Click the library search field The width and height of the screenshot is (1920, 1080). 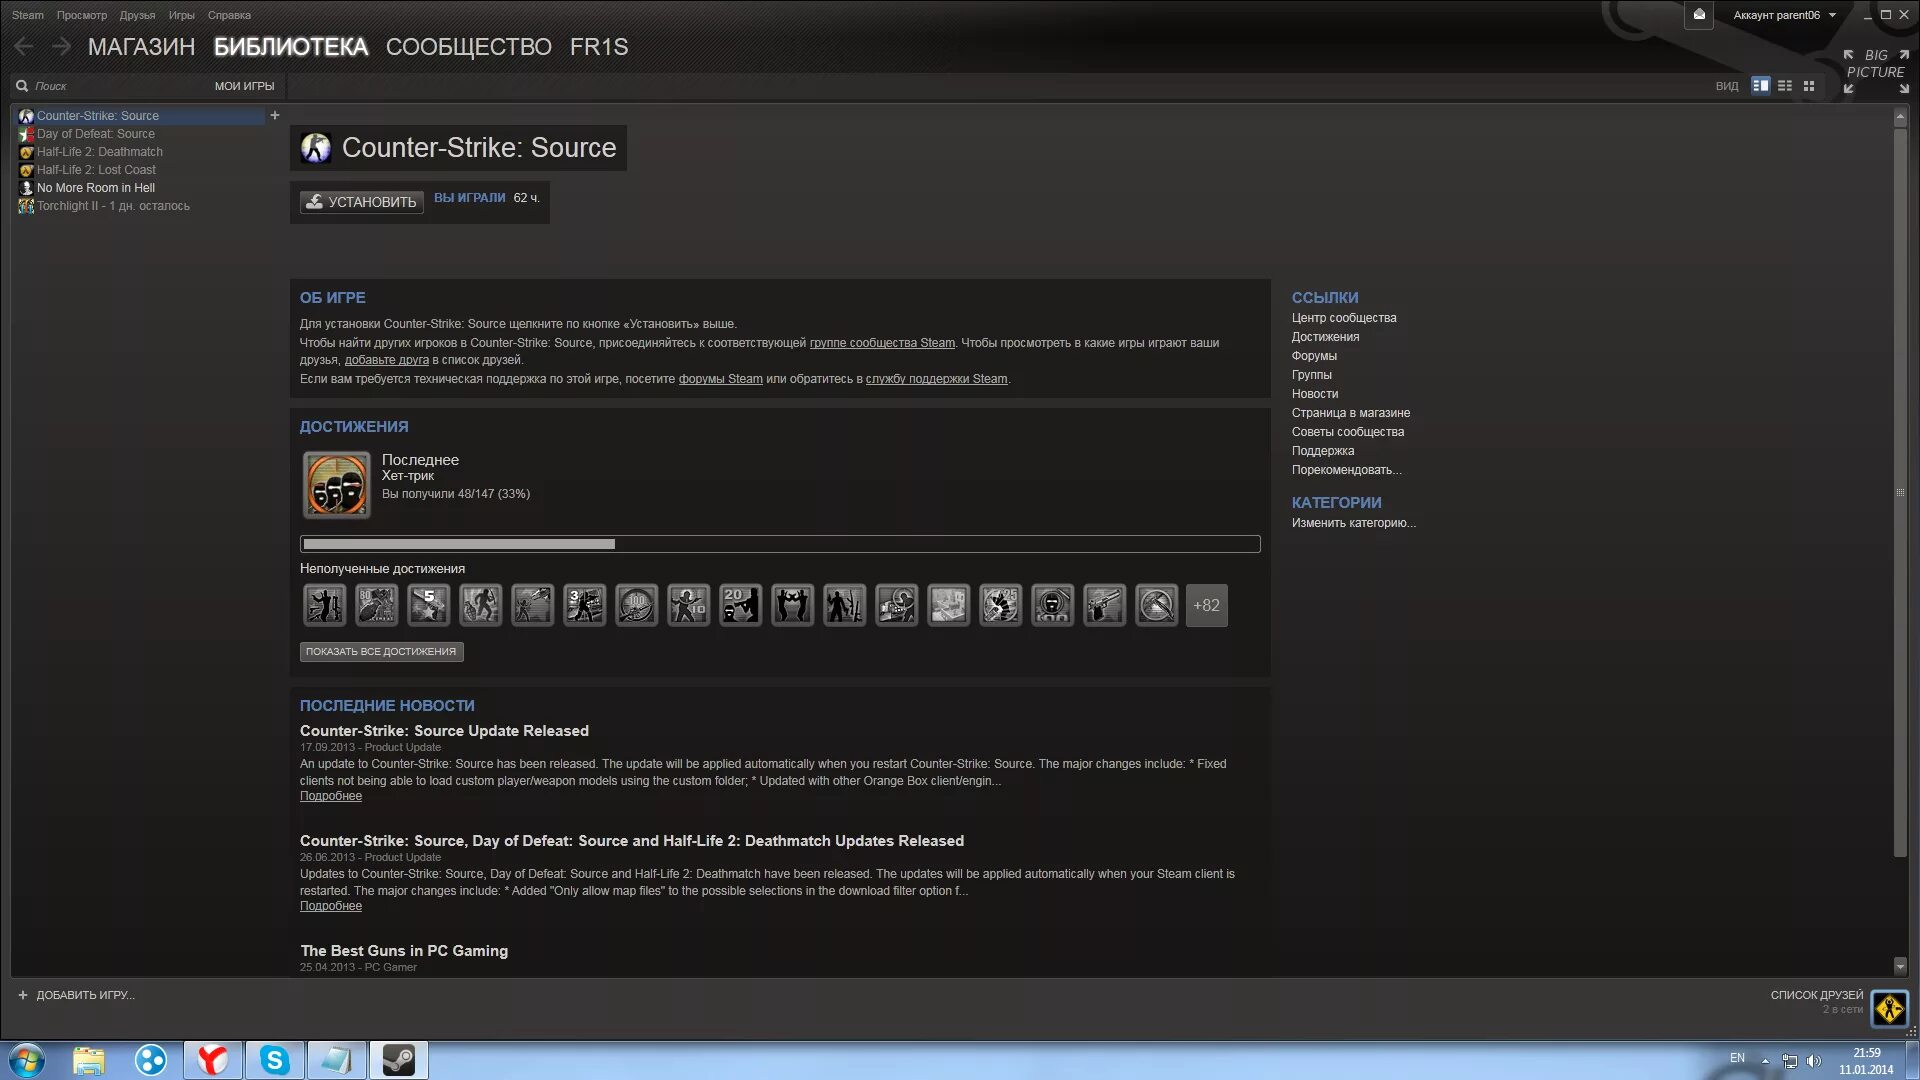click(110, 86)
